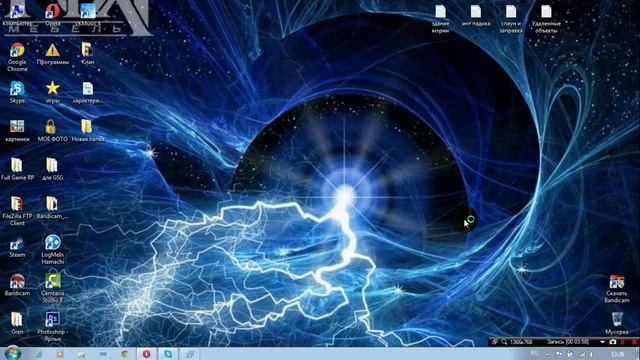Open the характери... text file
Image resolution: width=640 pixels, height=360 pixels.
pos(87,92)
